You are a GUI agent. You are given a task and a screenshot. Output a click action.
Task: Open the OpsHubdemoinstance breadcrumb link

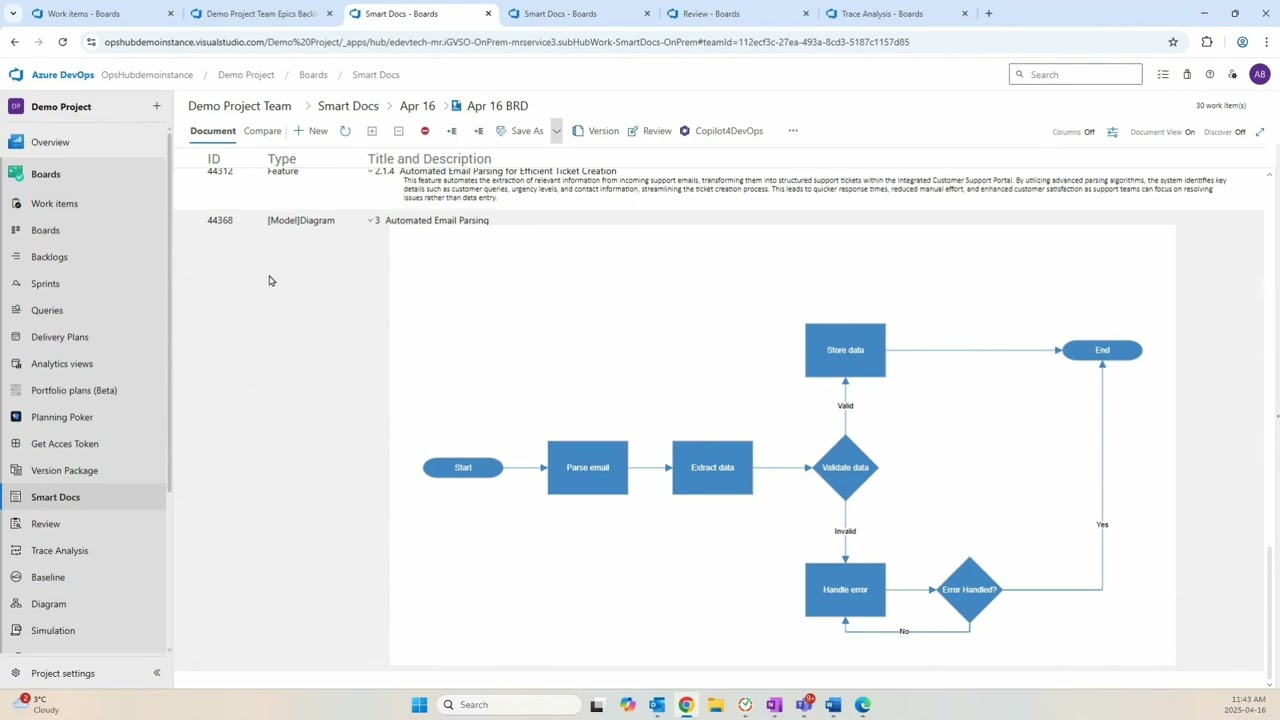coord(147,75)
